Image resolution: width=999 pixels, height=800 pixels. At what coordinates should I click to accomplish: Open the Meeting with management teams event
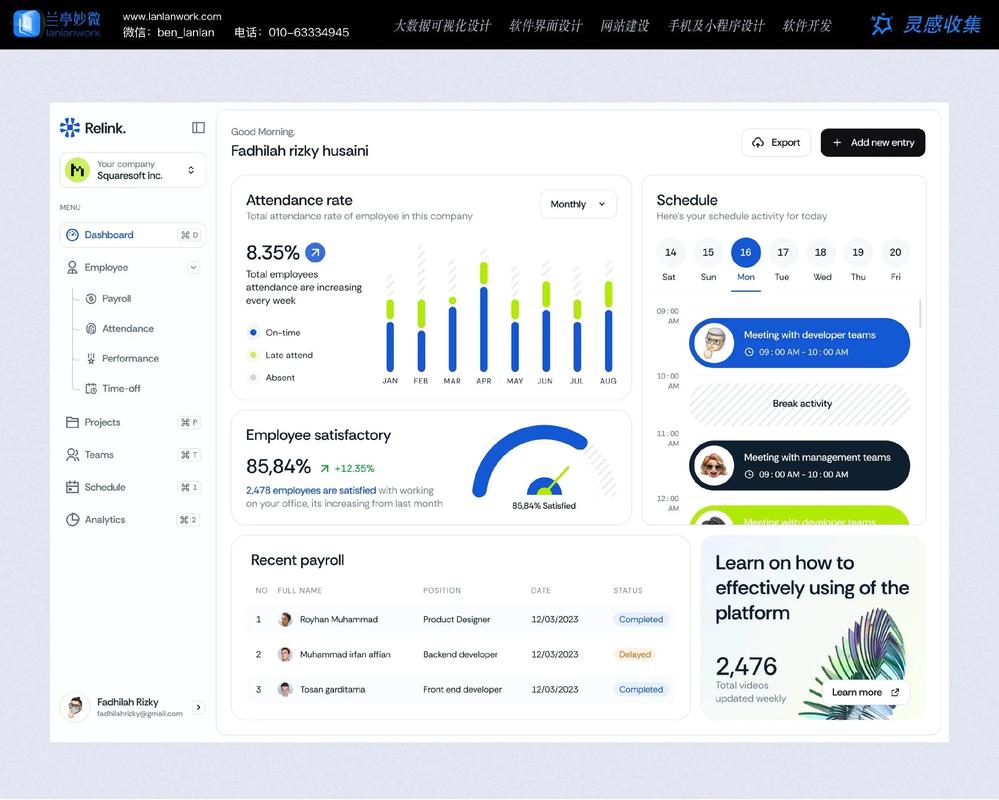pos(799,466)
